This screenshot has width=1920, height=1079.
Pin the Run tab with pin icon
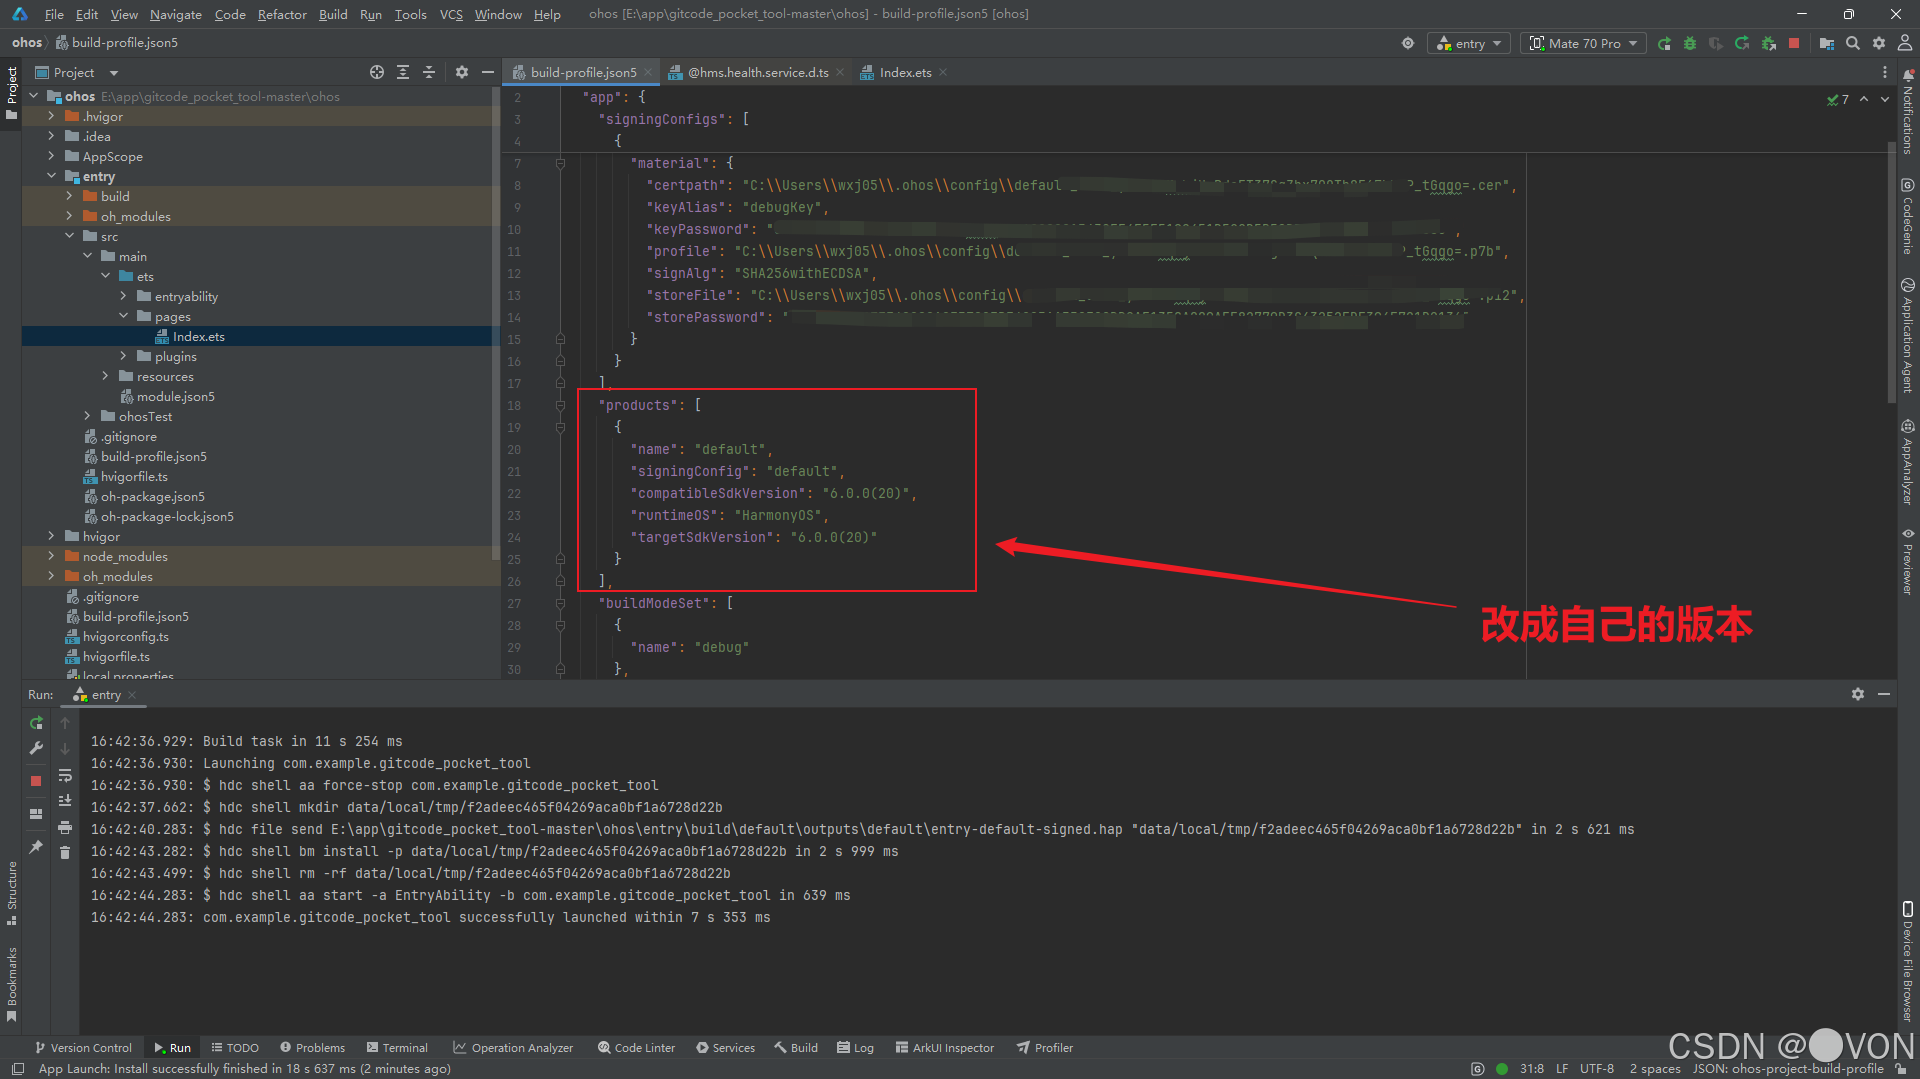37,846
